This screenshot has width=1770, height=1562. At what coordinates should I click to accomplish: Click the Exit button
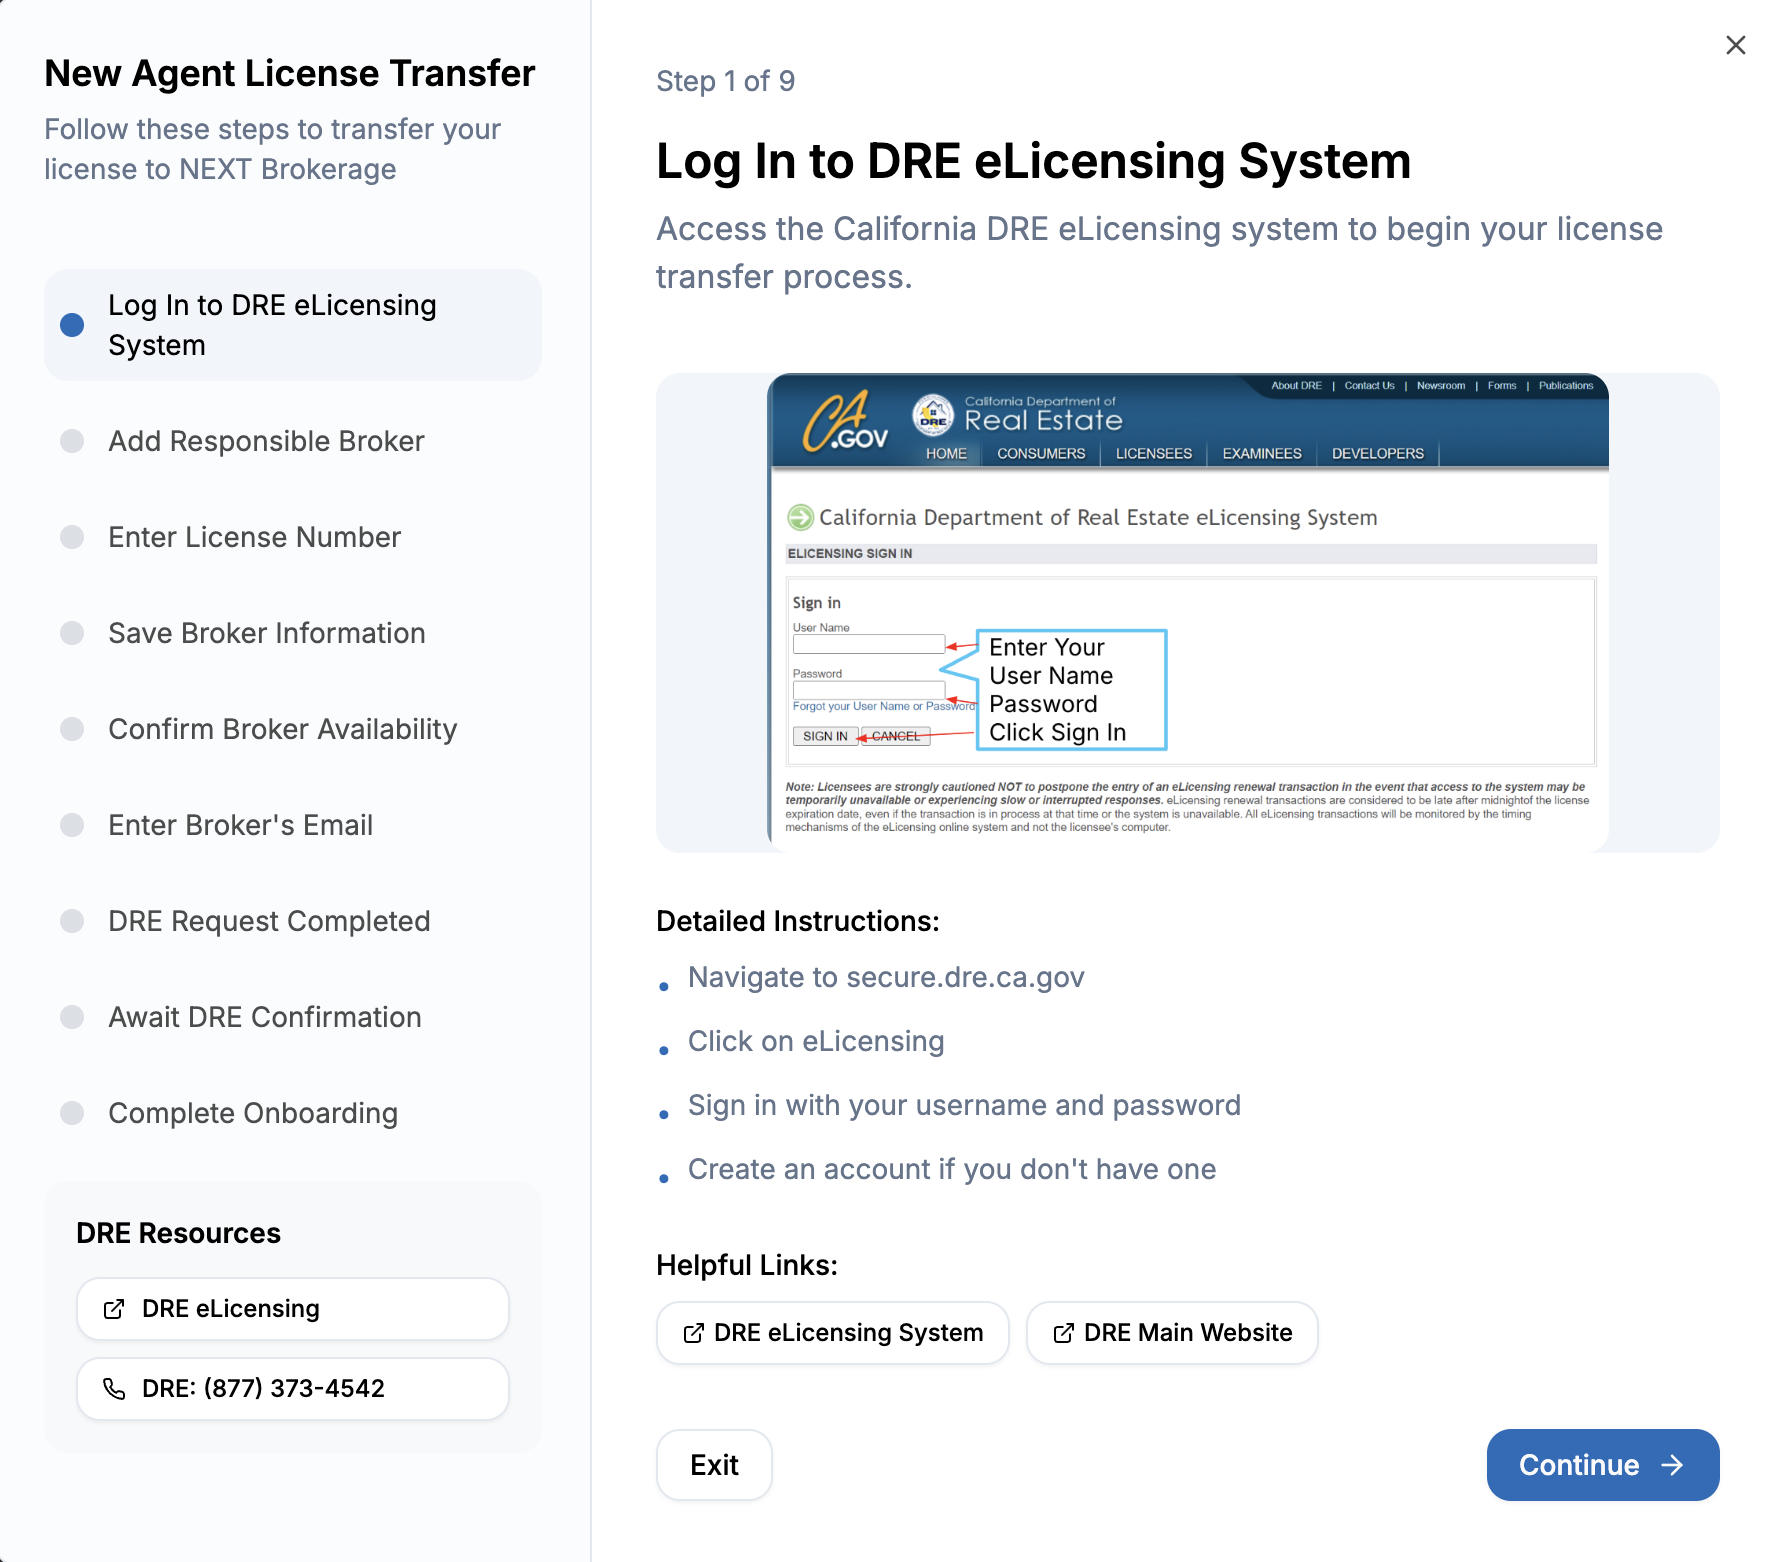coord(714,1464)
